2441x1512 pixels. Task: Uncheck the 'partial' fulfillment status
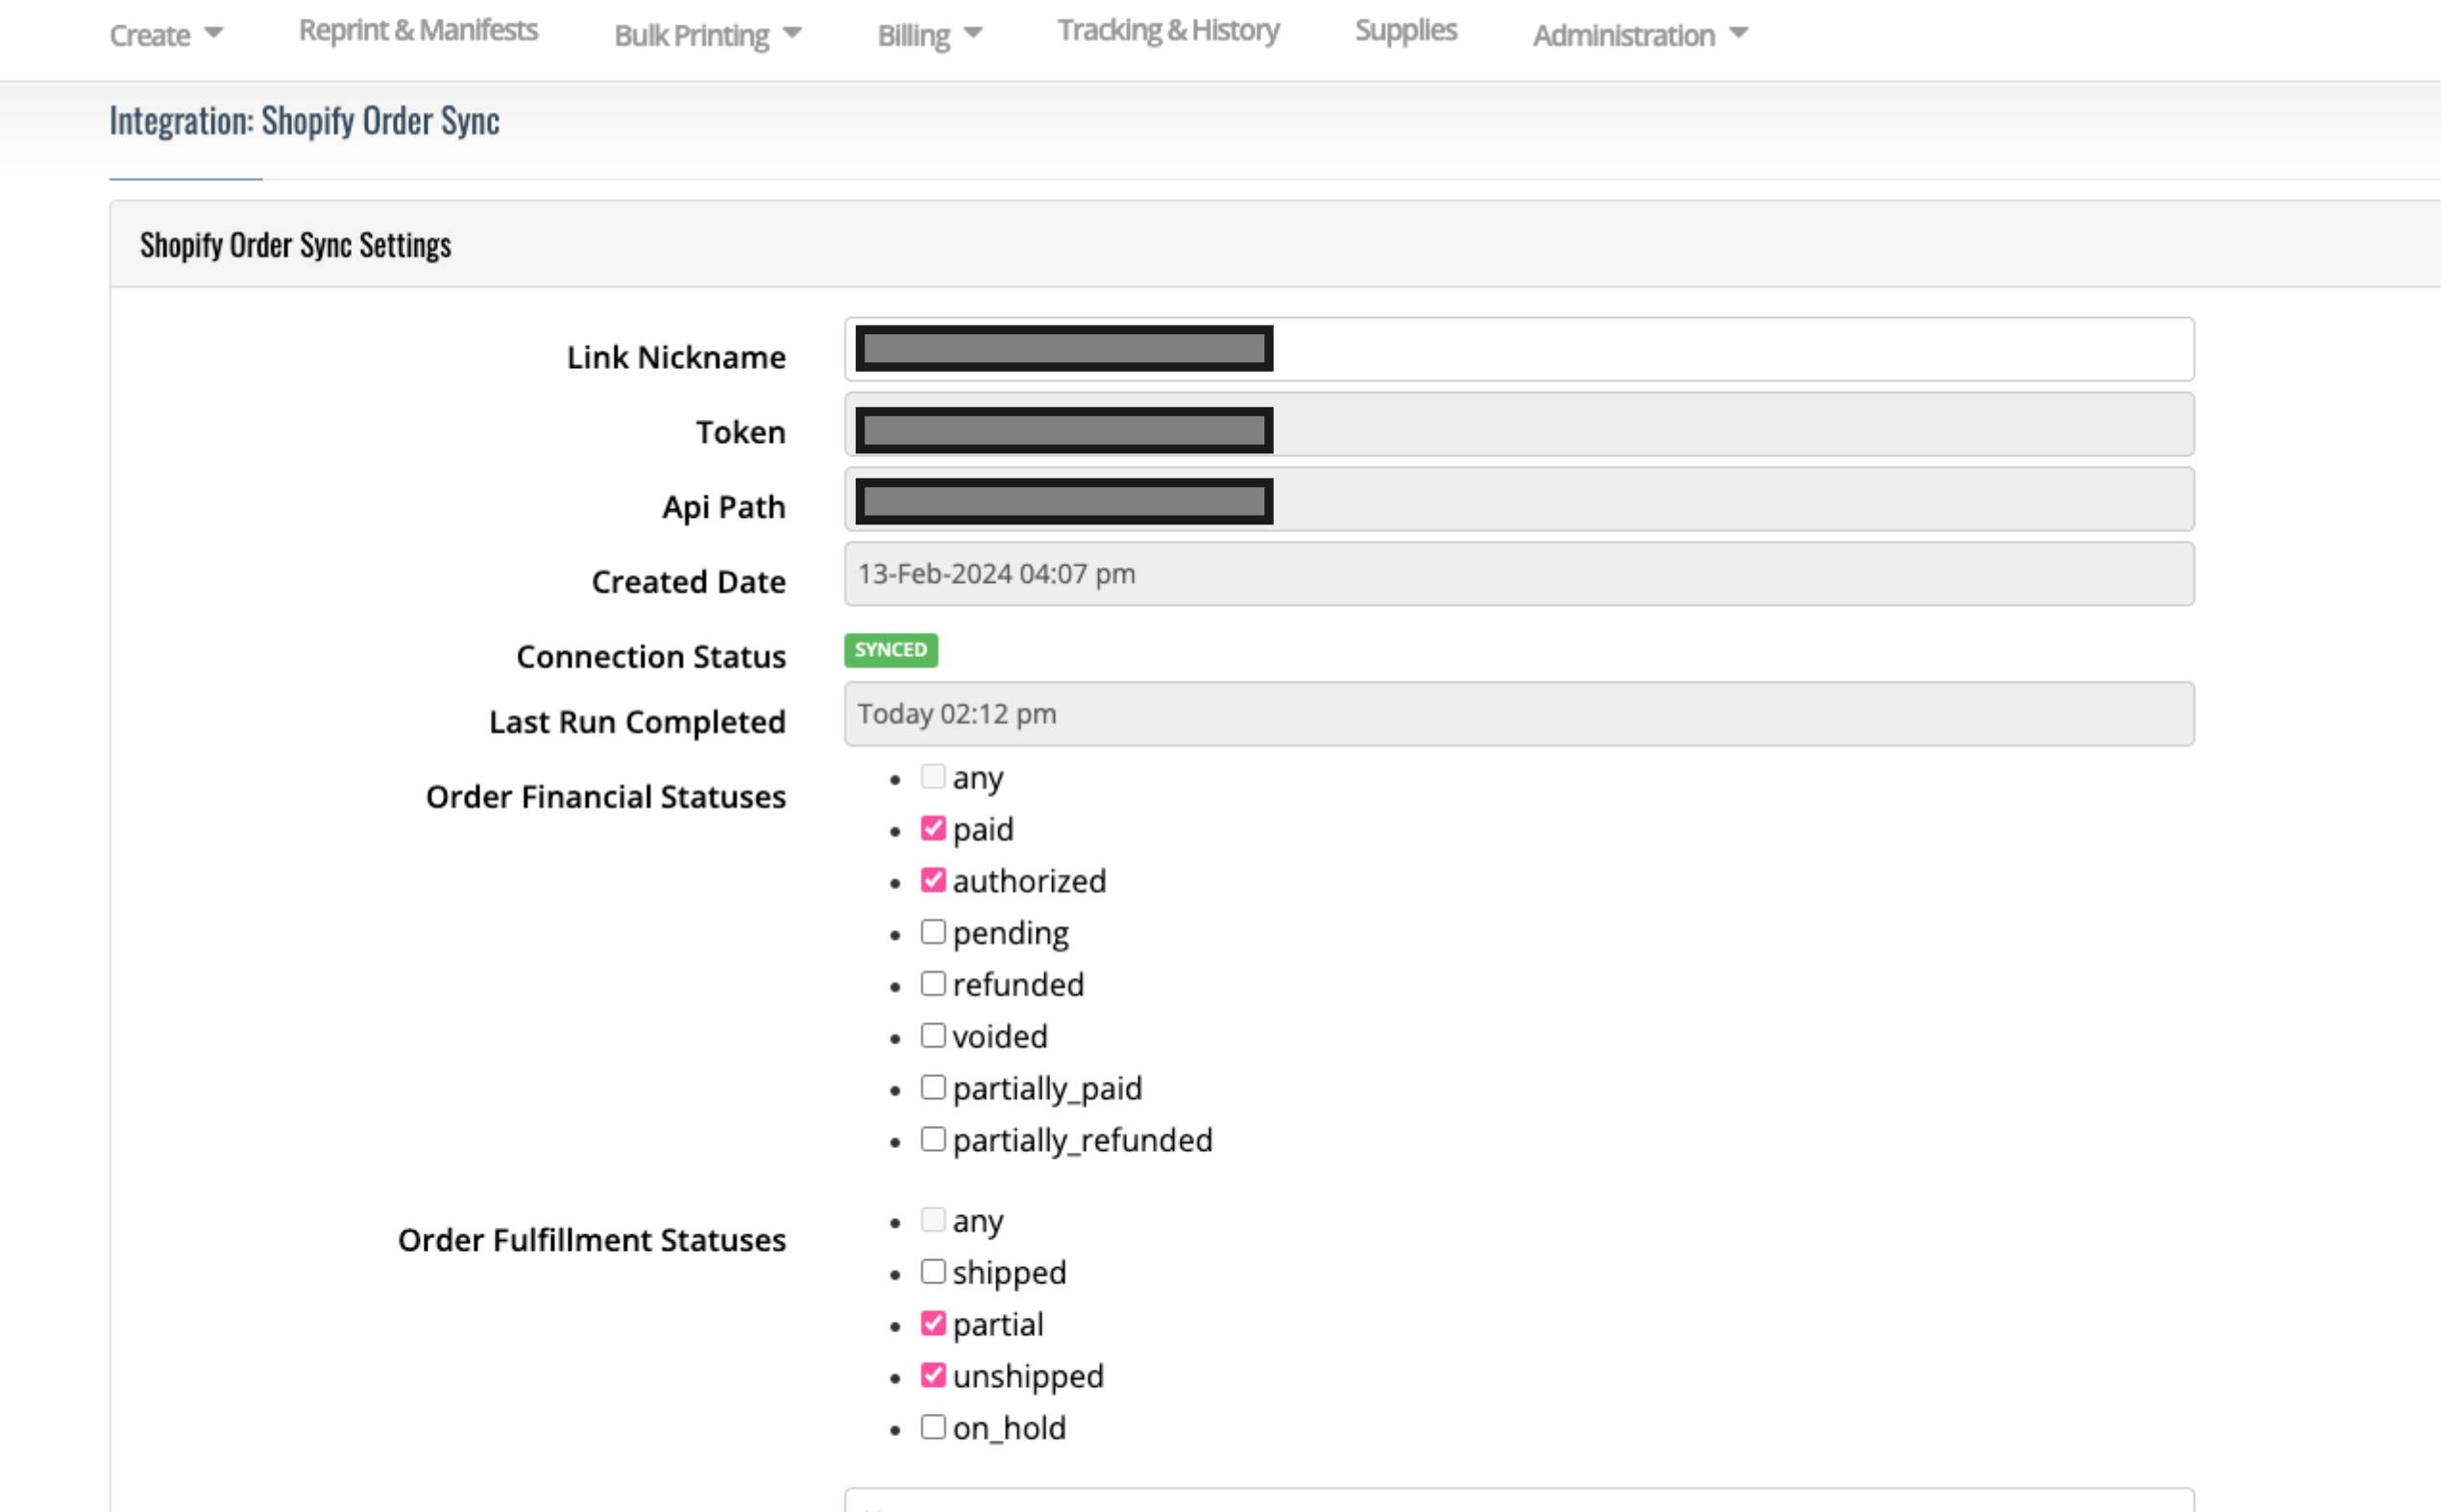pyautogui.click(x=932, y=1324)
